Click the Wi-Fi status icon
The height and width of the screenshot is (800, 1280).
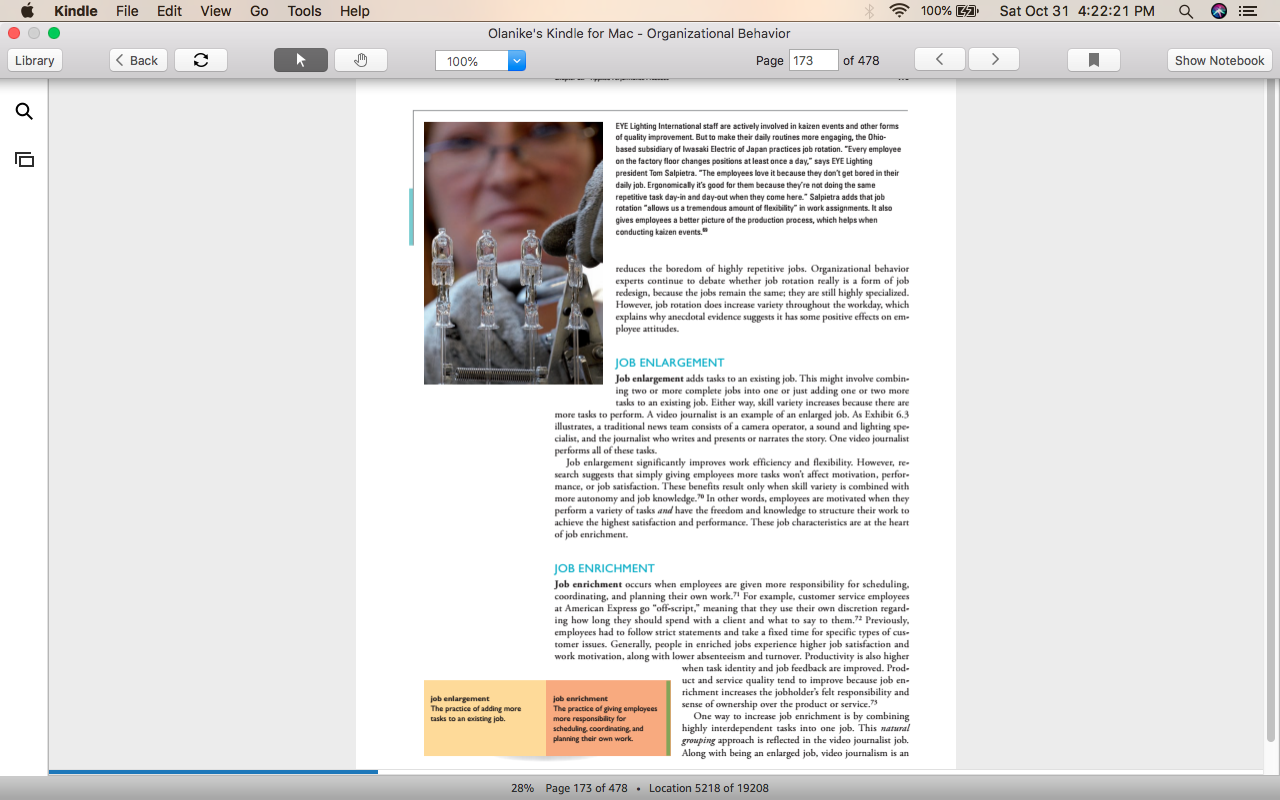coord(899,11)
